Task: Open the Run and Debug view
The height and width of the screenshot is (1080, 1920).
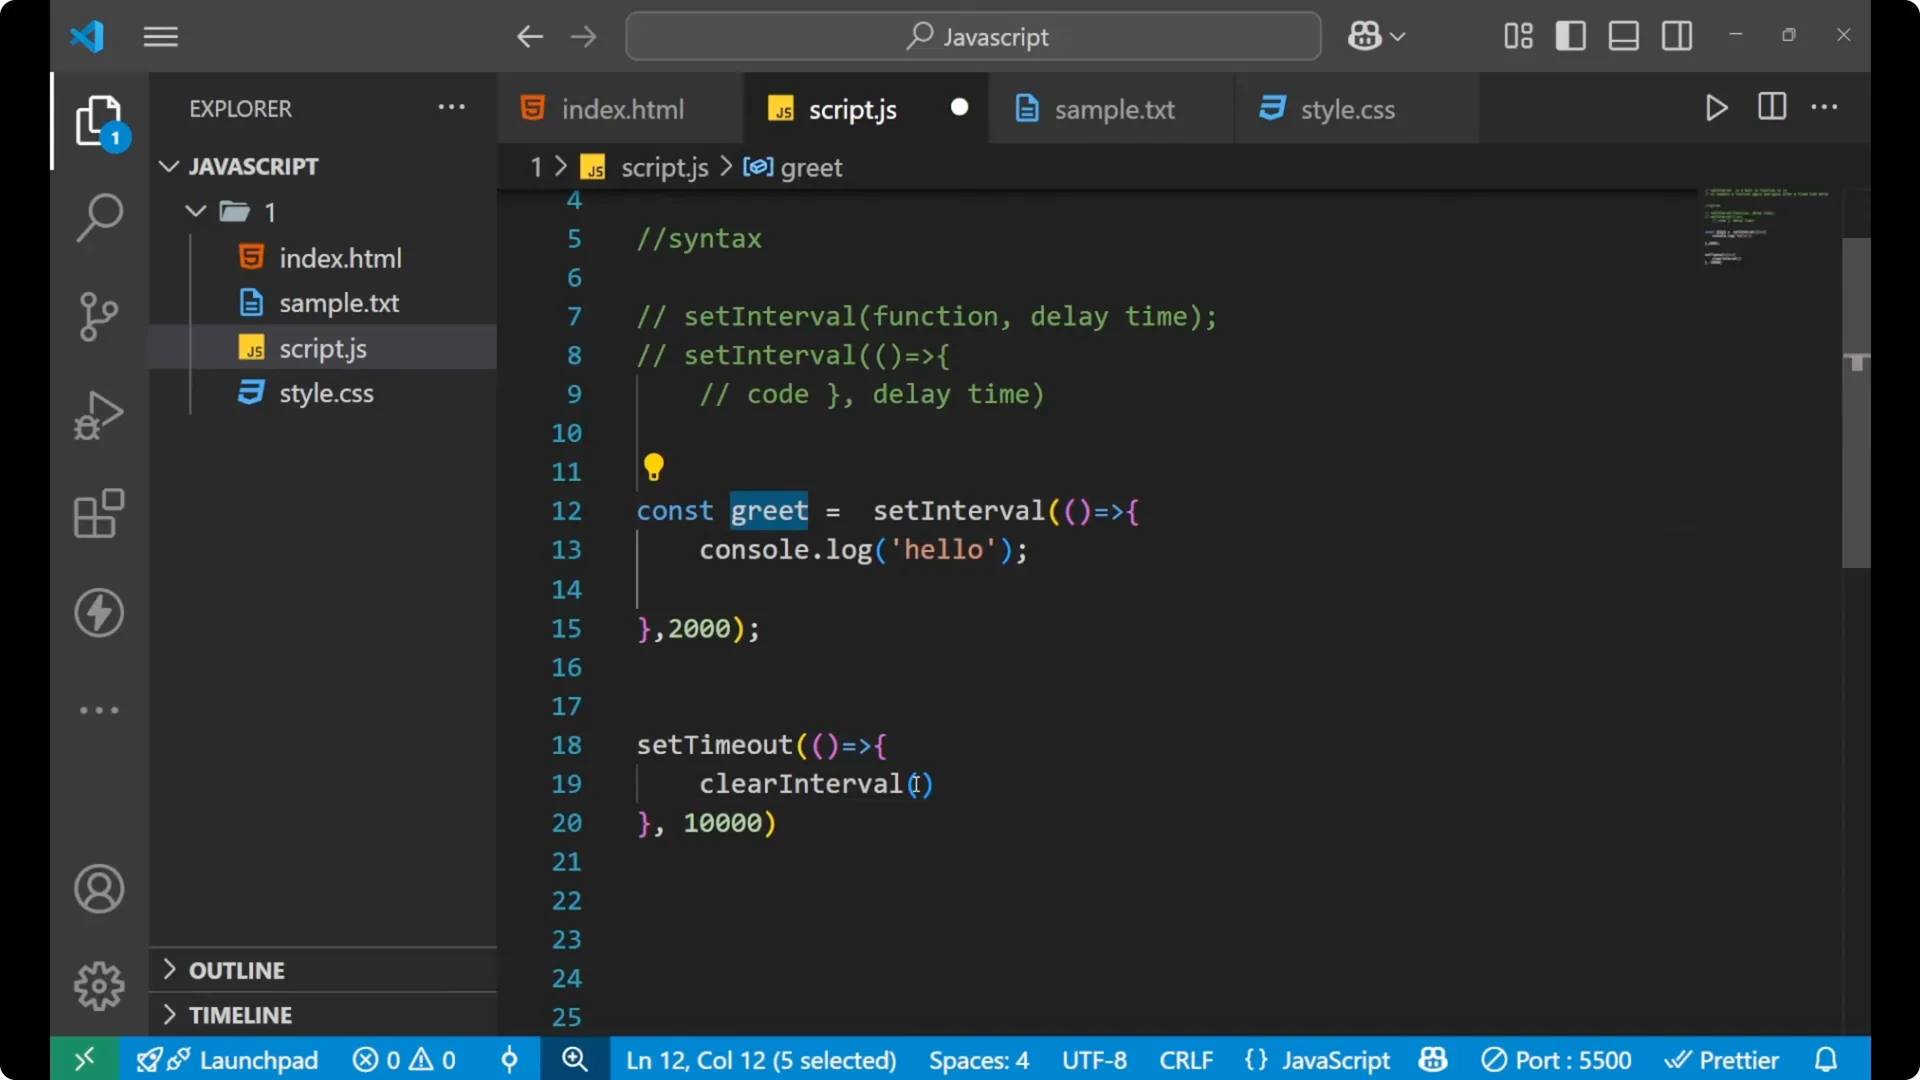Action: point(98,415)
